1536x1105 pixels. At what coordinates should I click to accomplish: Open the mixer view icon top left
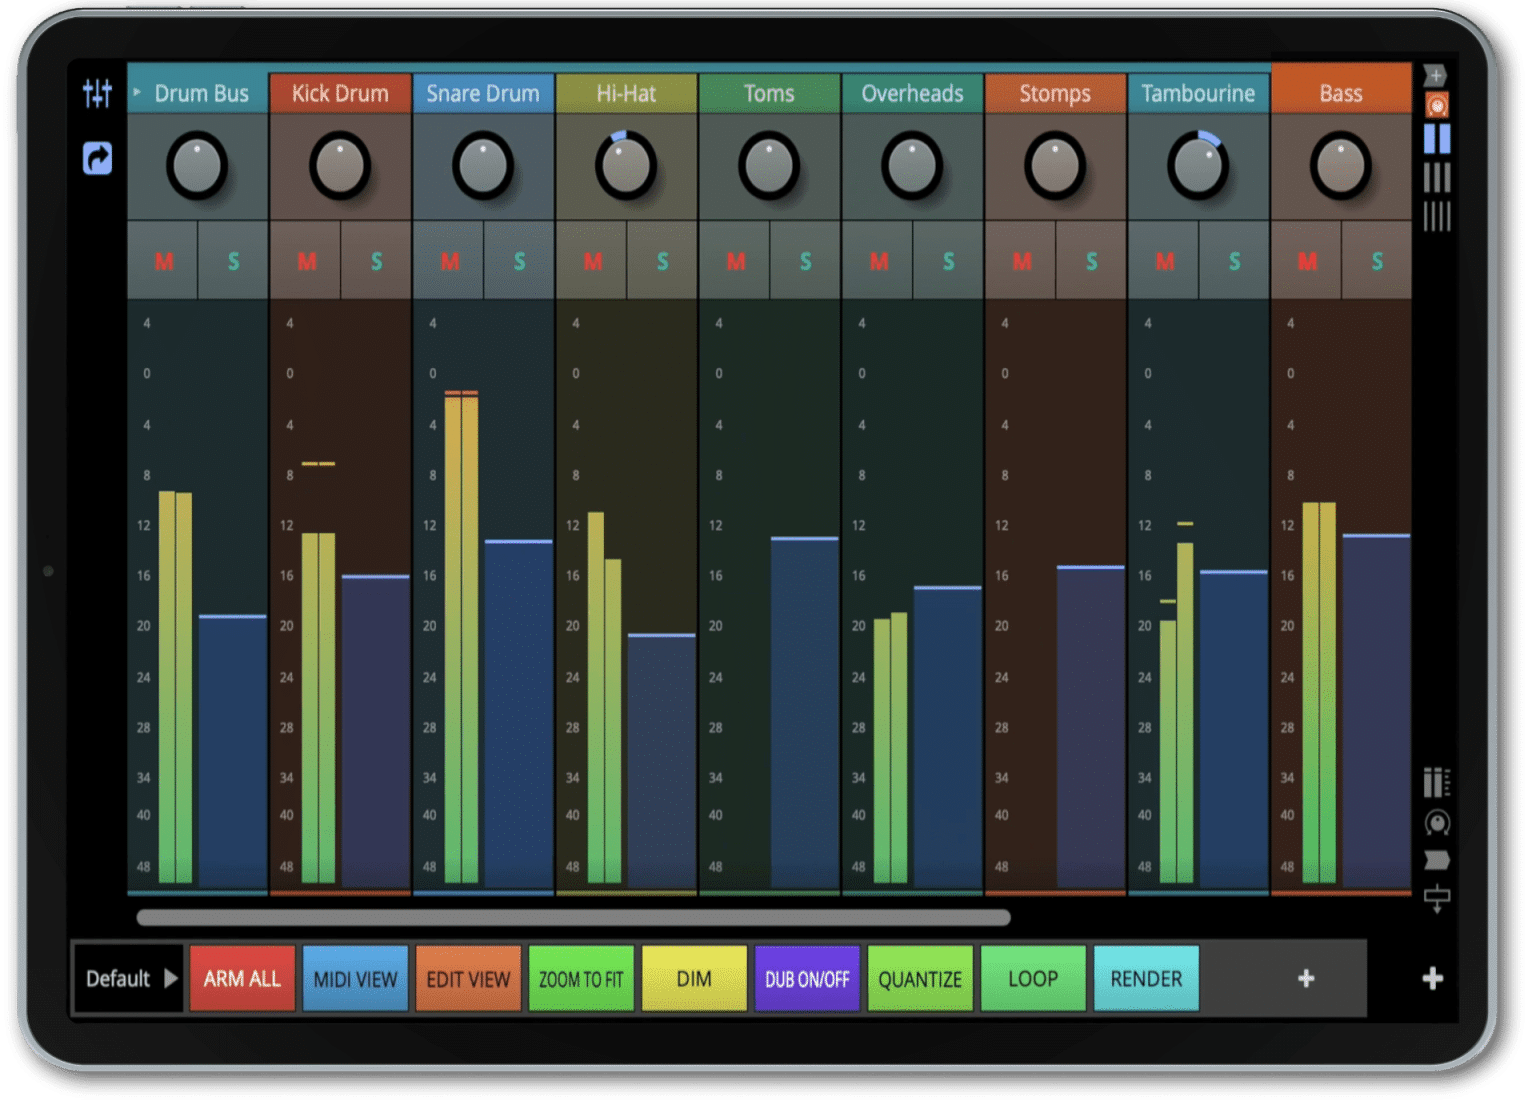96,93
